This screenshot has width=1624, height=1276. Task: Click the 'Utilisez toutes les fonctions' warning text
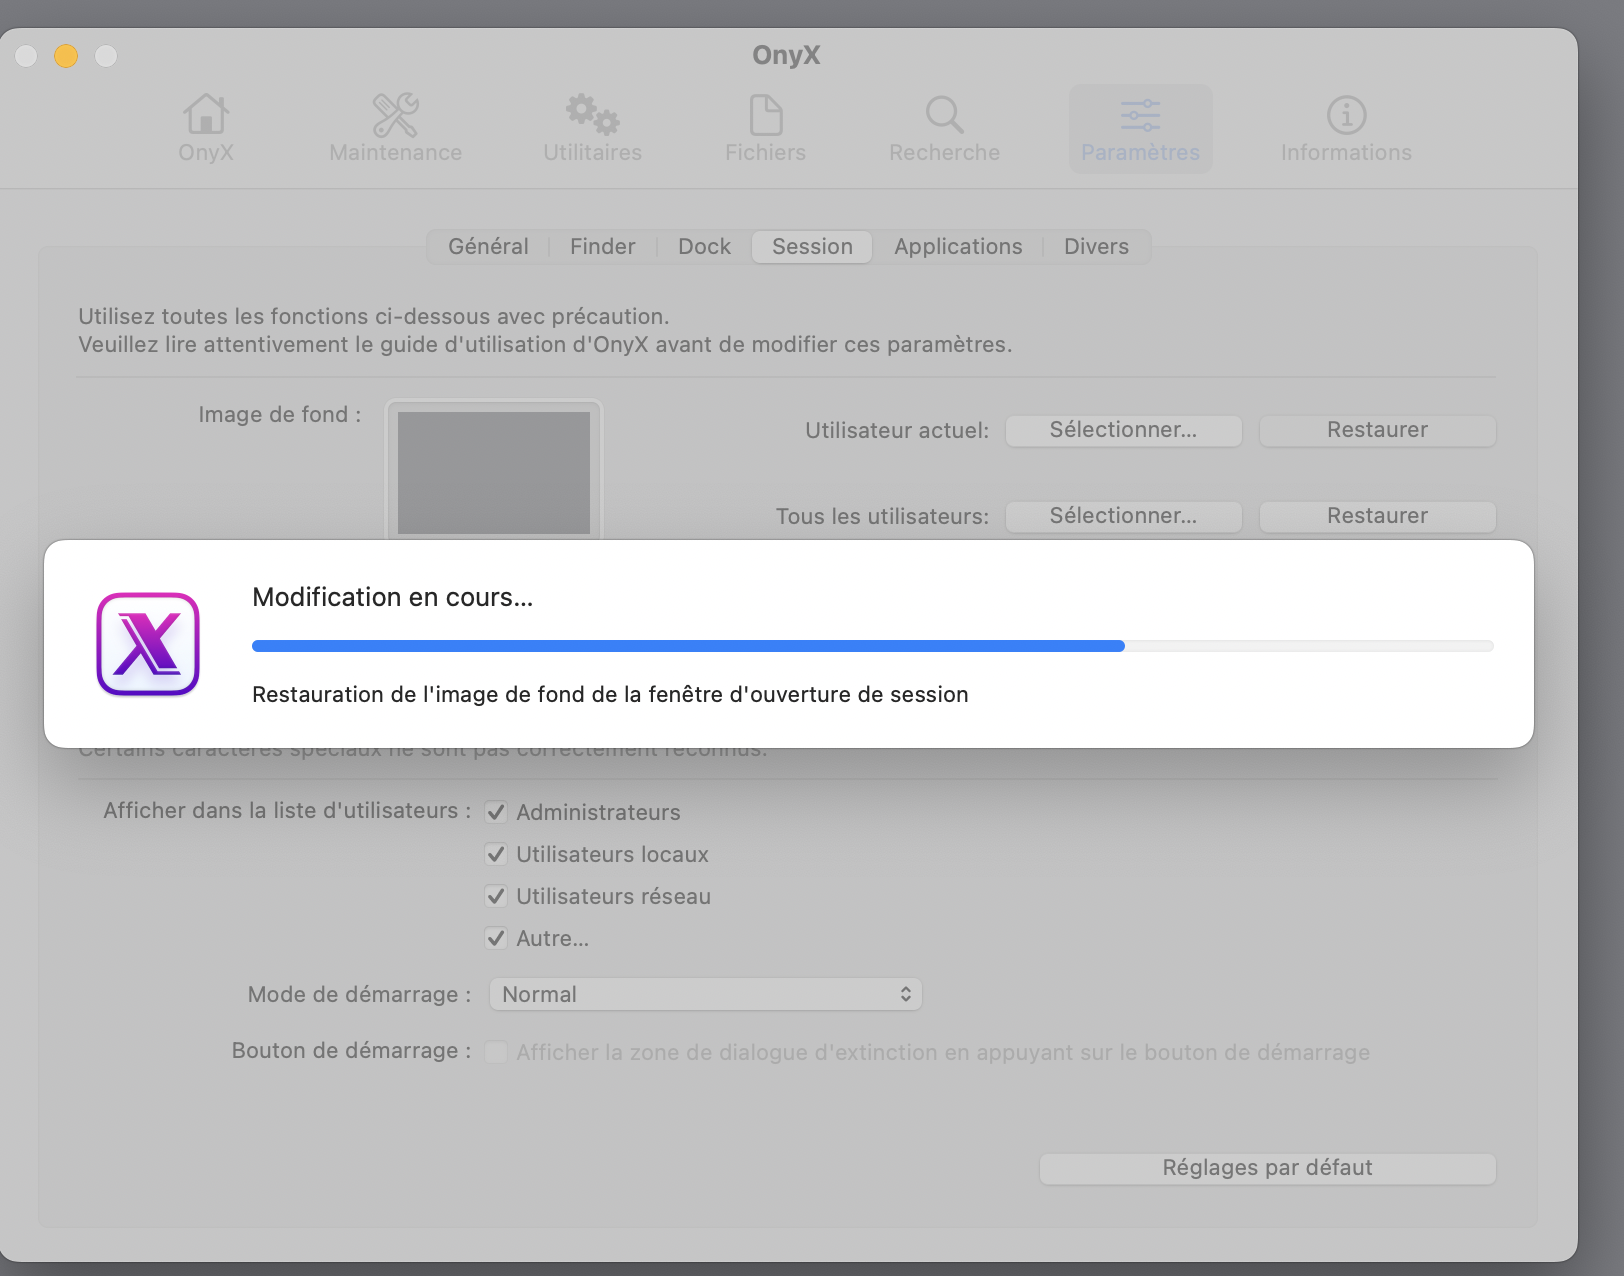coord(374,316)
